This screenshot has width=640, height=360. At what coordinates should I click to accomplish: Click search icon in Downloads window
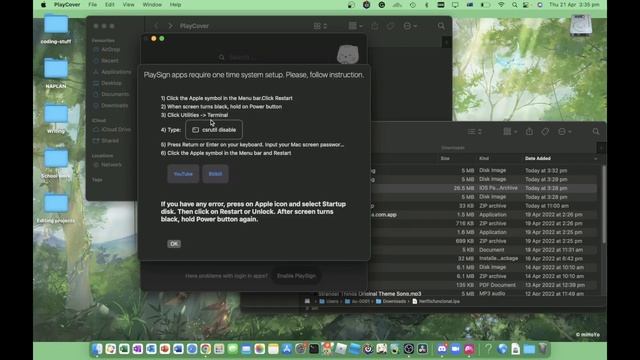click(596, 131)
